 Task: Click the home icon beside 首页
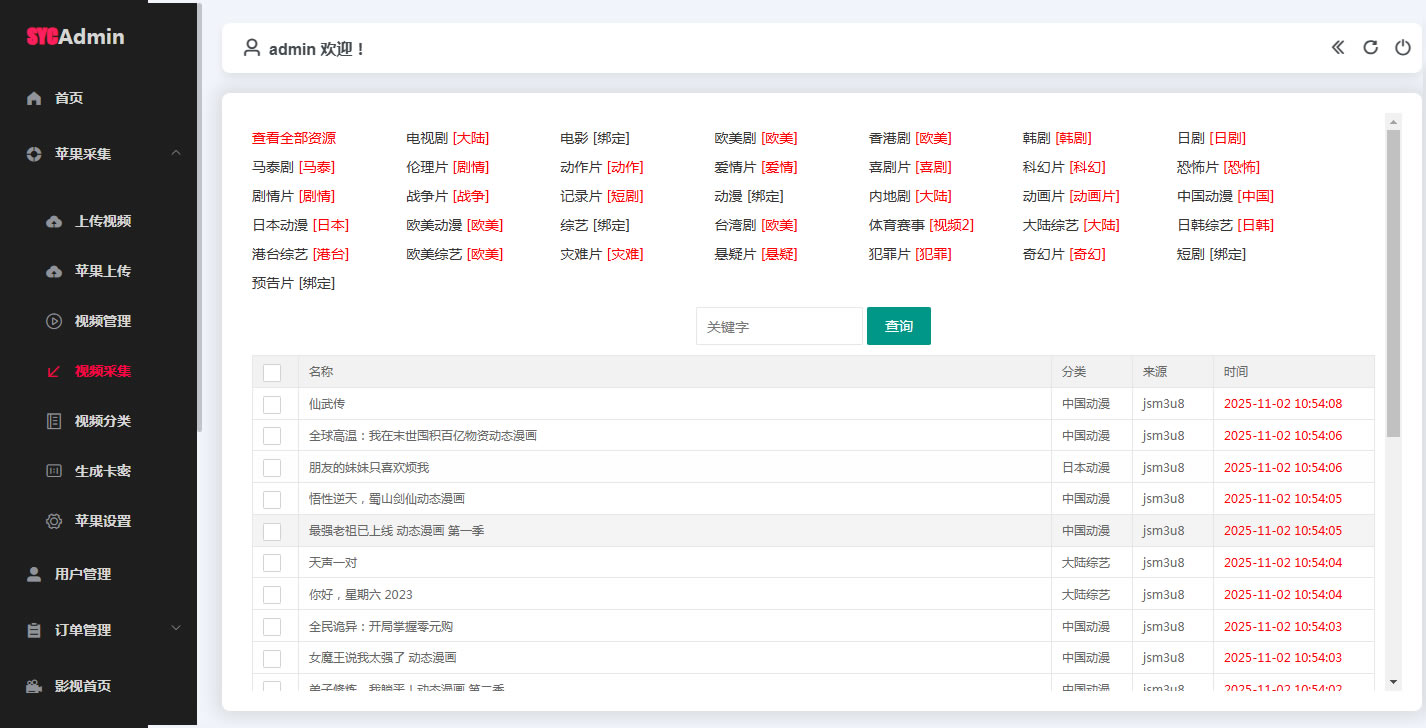[34, 98]
